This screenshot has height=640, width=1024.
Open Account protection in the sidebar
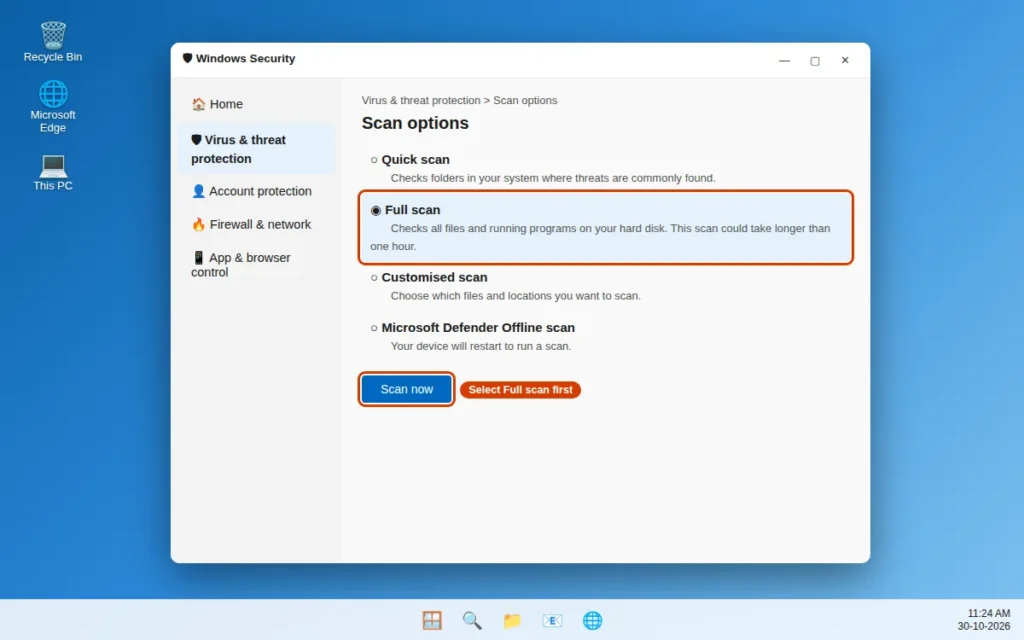pos(256,191)
